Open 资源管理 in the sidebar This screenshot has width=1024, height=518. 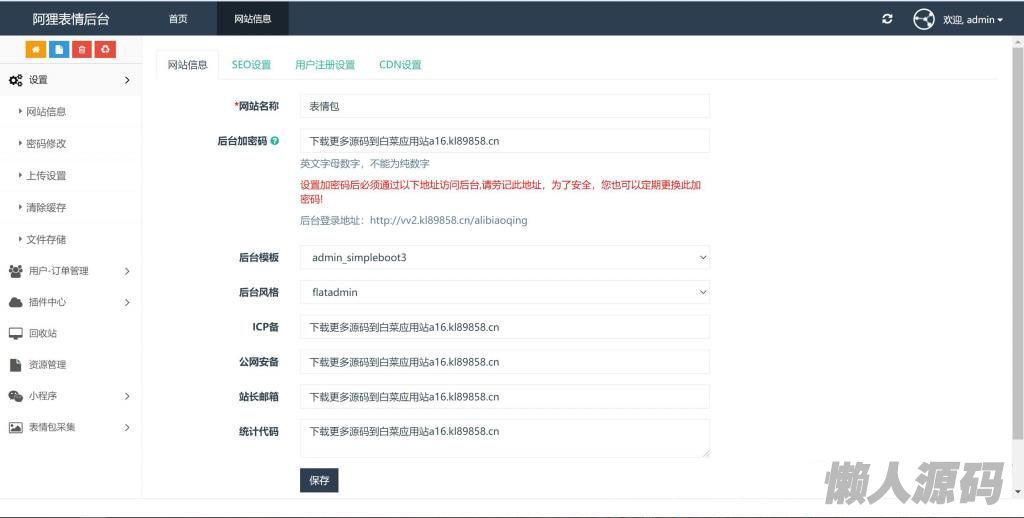(x=47, y=365)
